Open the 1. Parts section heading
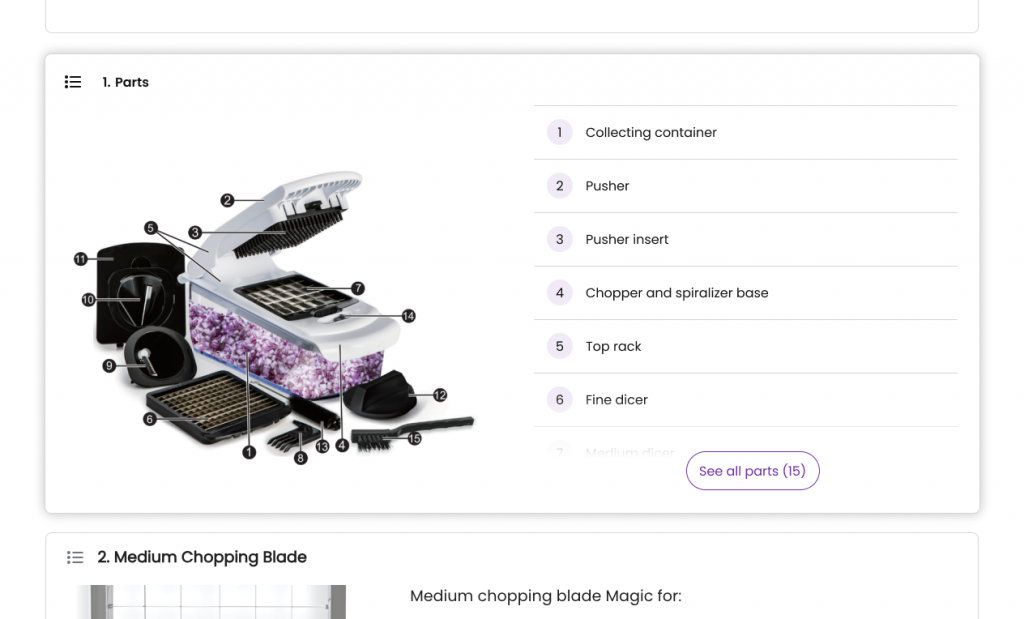 [125, 82]
